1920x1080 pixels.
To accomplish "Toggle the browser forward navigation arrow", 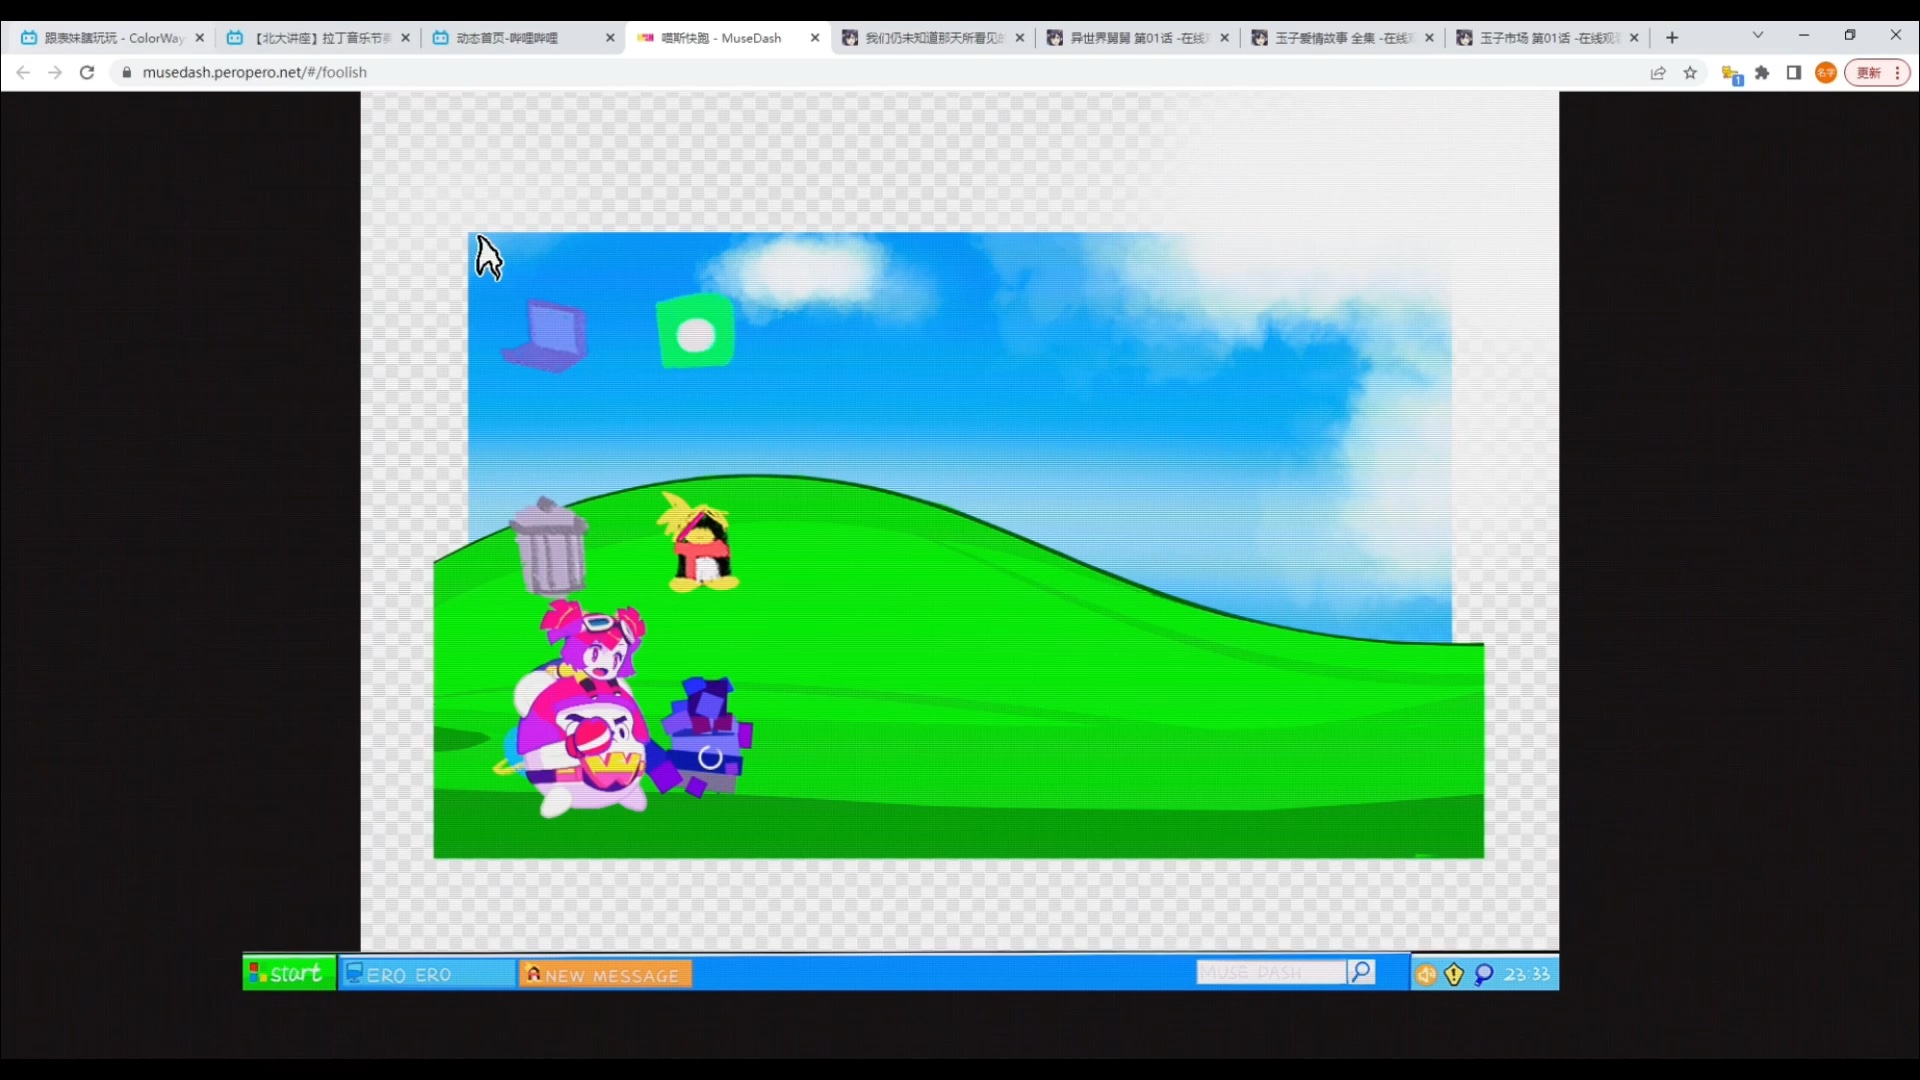I will click(53, 73).
